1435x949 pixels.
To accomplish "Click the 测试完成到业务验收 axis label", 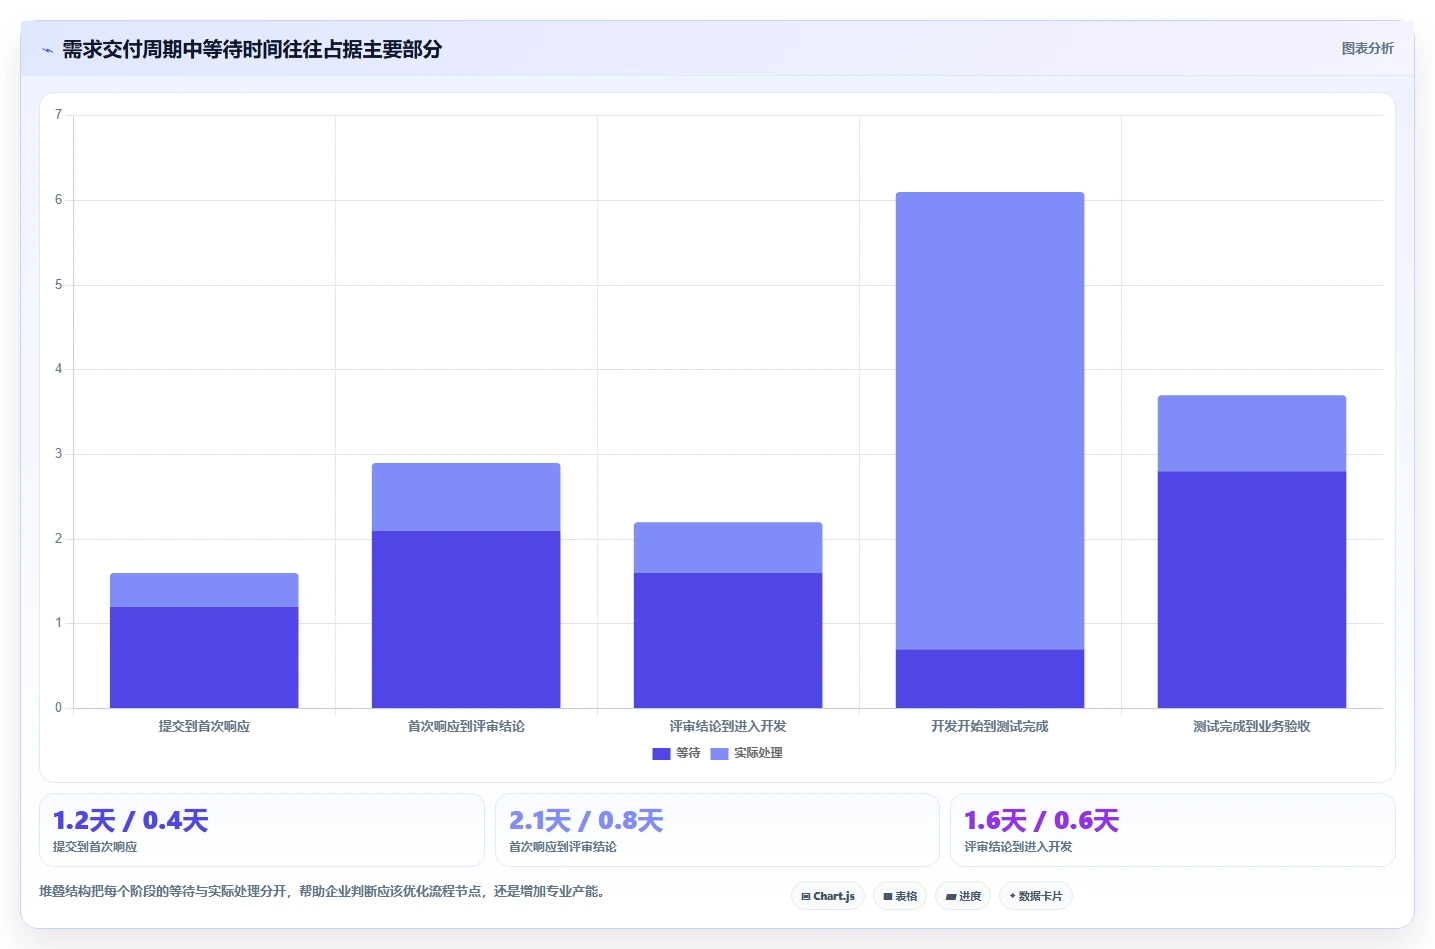I will (1252, 726).
